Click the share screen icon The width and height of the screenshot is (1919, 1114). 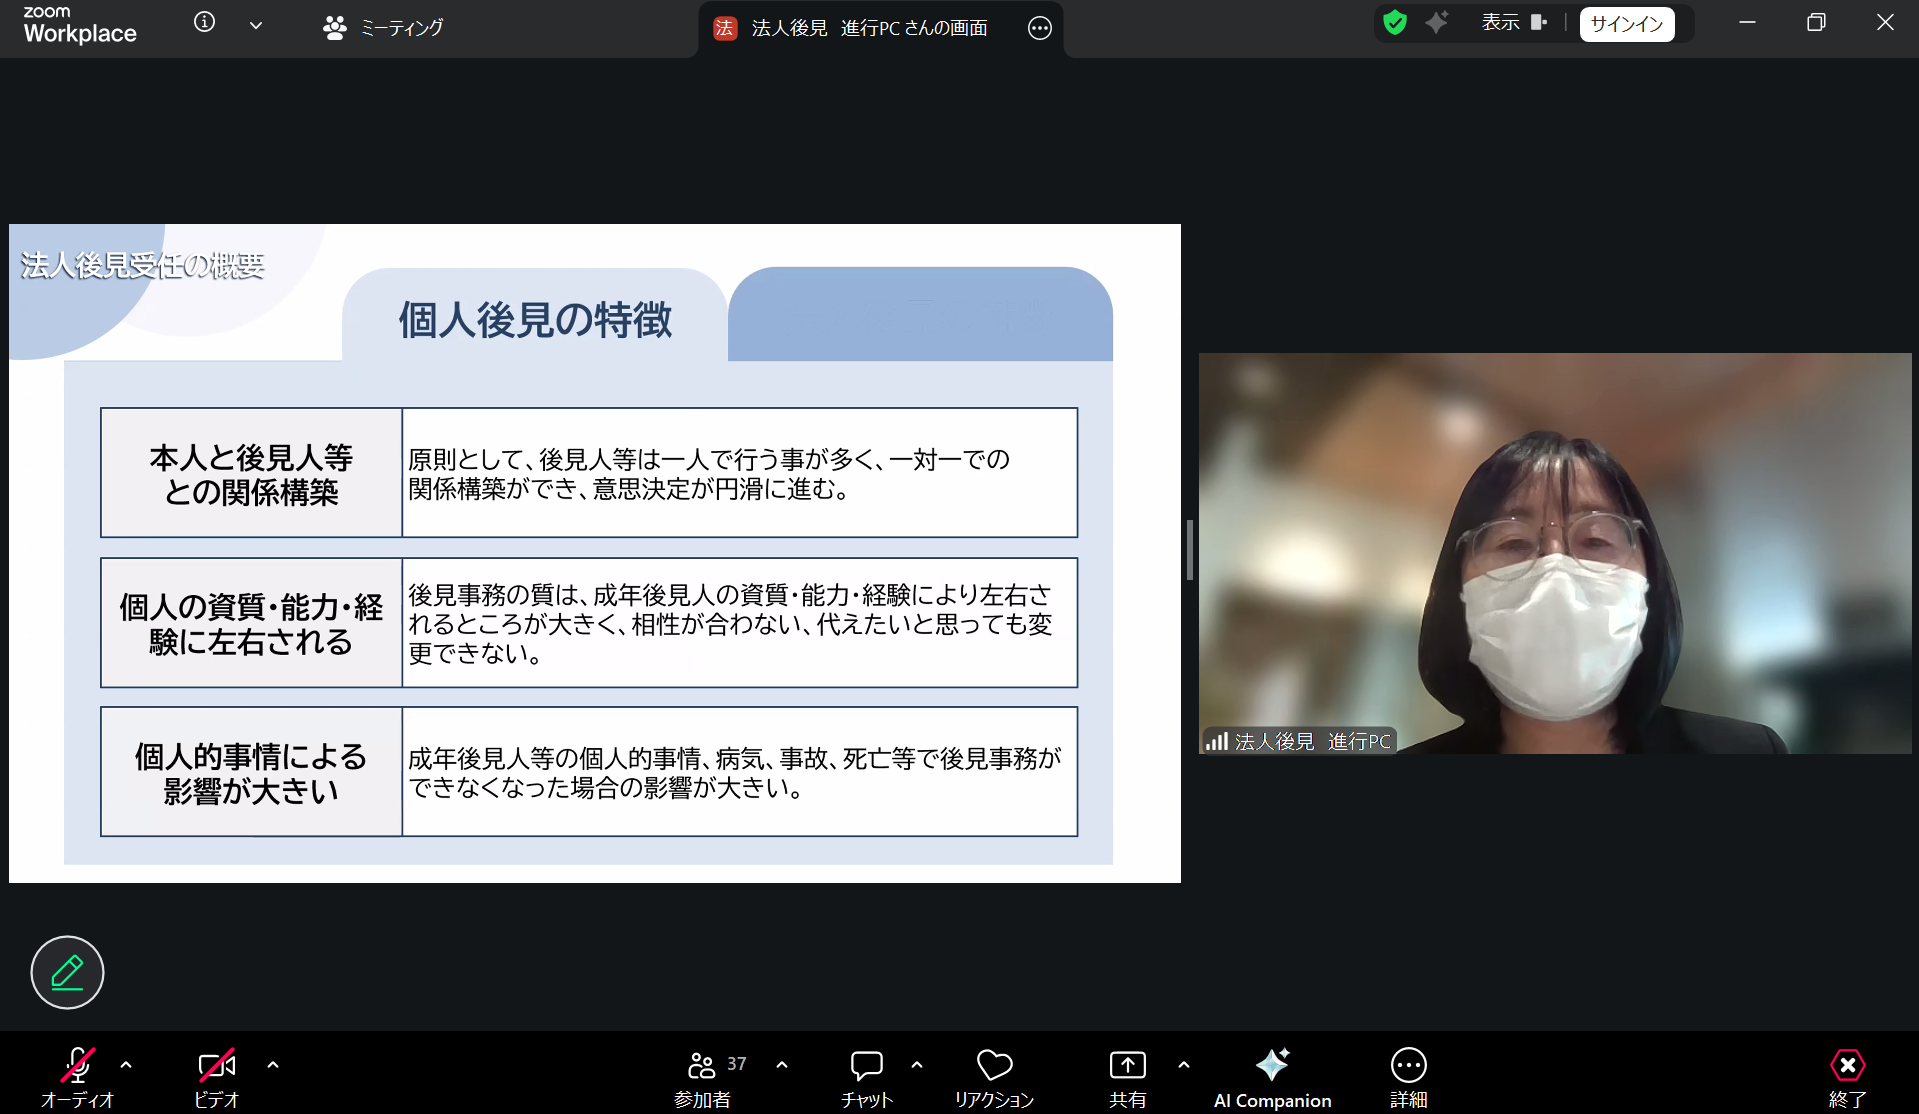[x=1127, y=1067]
